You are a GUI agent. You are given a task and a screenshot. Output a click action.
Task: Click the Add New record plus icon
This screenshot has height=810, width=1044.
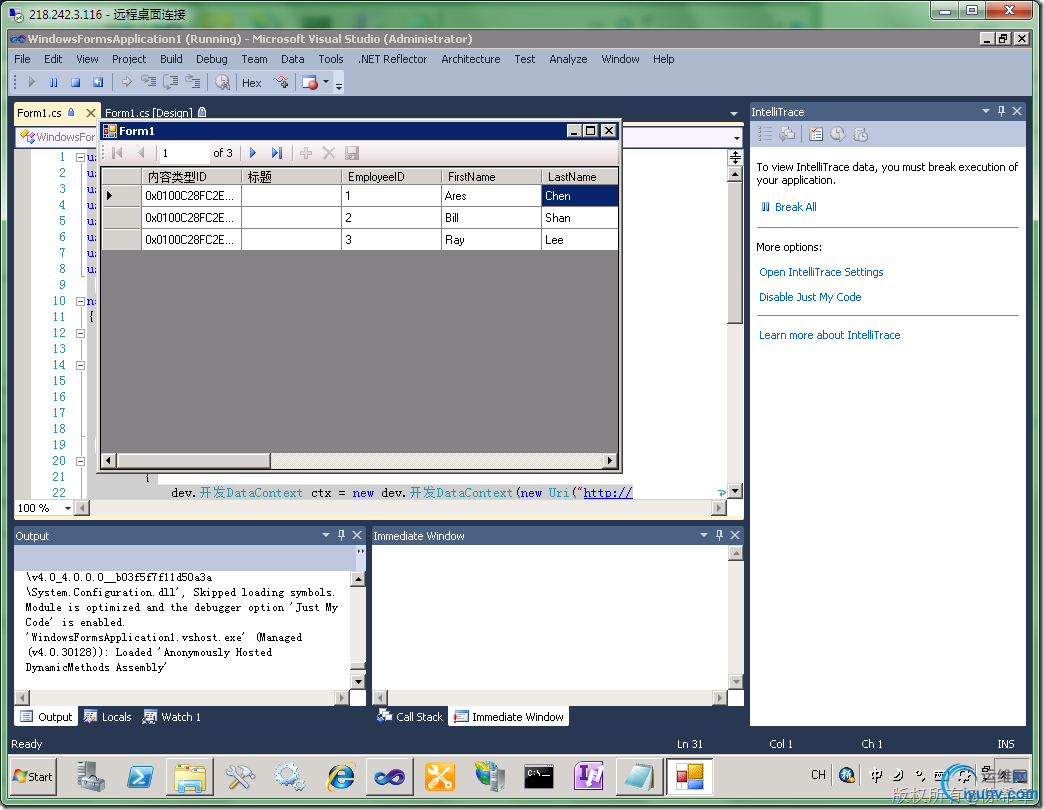(x=306, y=153)
